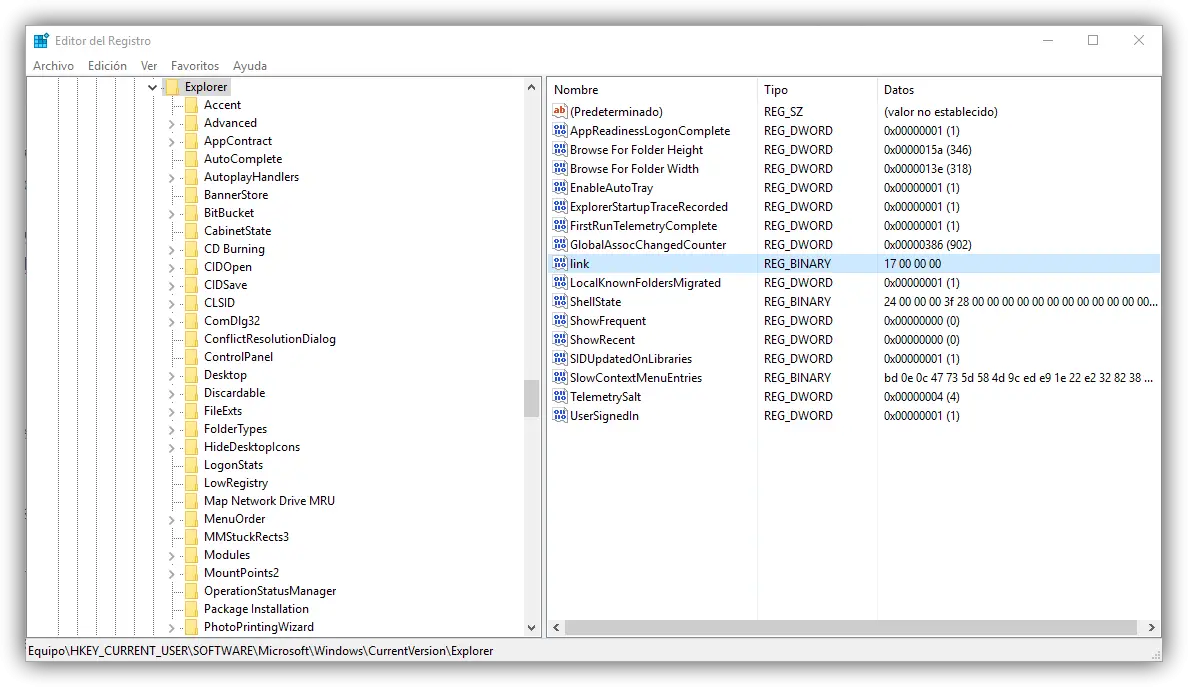Select the PhotoPrintingWizard key
The height and width of the screenshot is (687, 1188).
click(258, 626)
